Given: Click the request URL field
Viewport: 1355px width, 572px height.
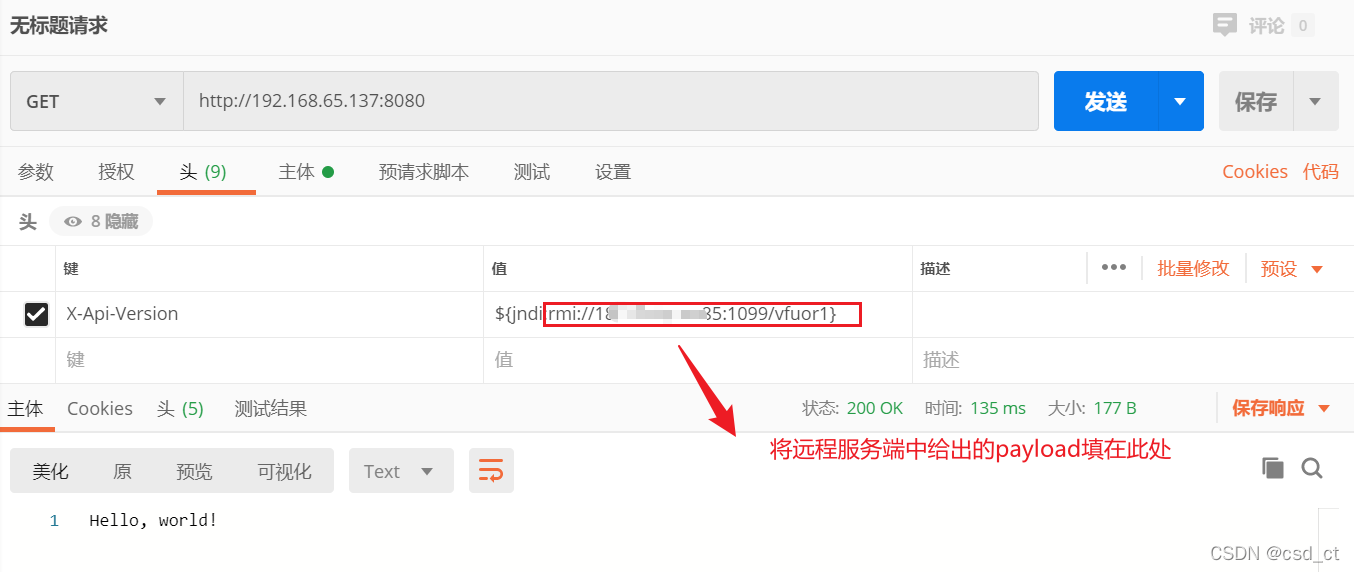Looking at the screenshot, I should point(611,101).
